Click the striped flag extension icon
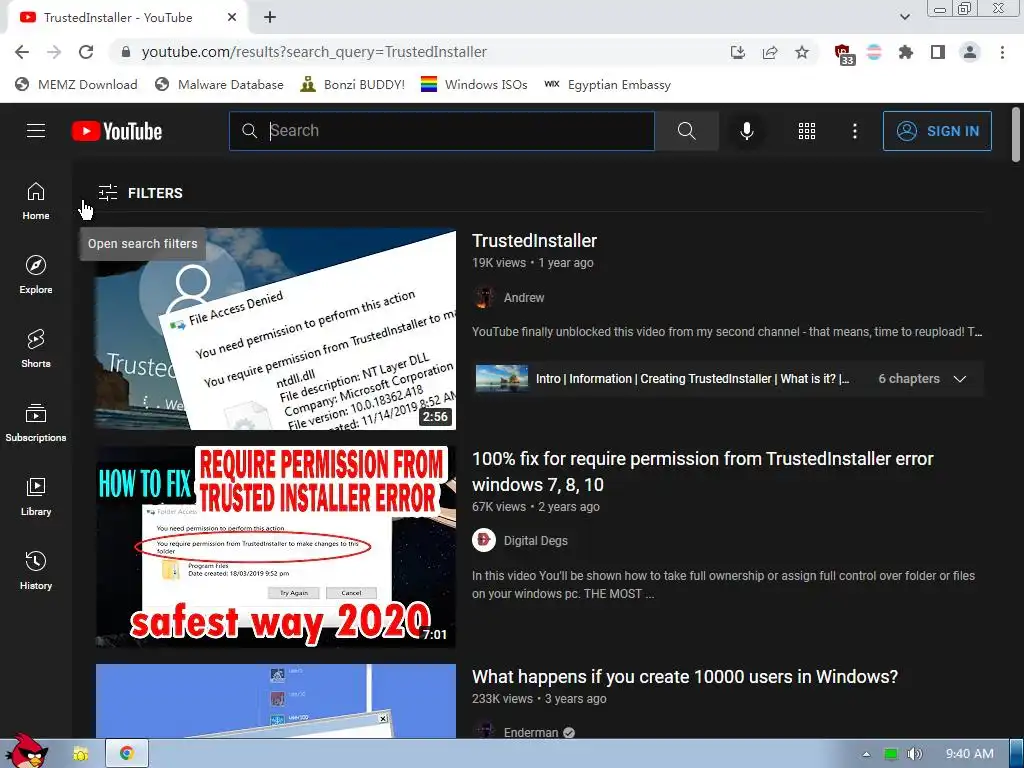This screenshot has height=768, width=1024. pyautogui.click(x=874, y=52)
